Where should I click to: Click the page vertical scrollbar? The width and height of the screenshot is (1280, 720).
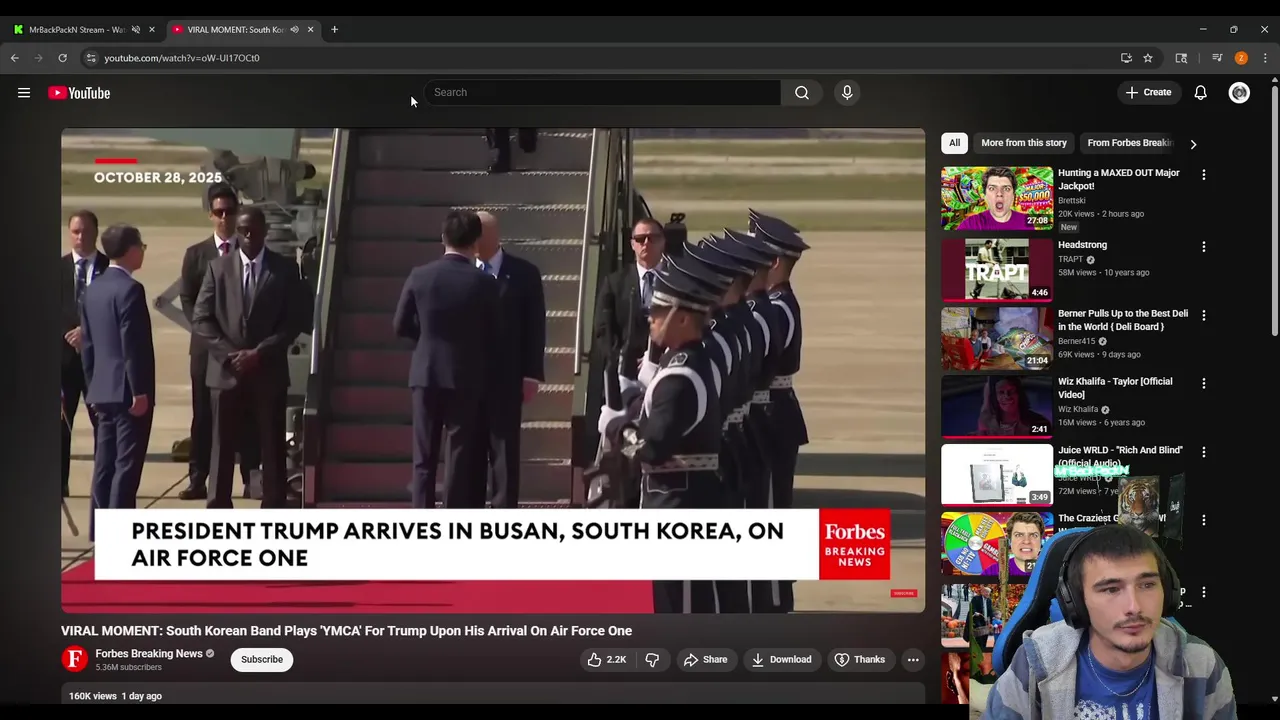1274,210
